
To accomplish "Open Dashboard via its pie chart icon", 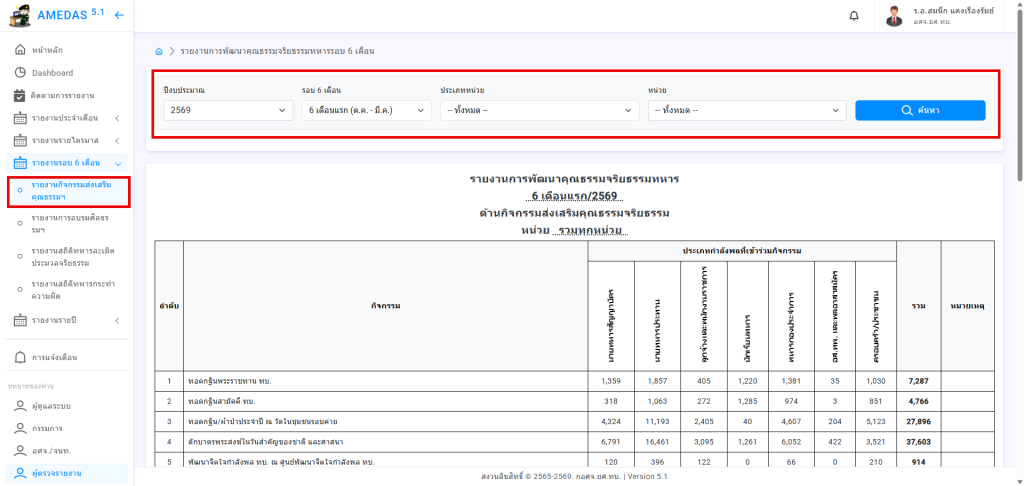I will click(x=20, y=73).
